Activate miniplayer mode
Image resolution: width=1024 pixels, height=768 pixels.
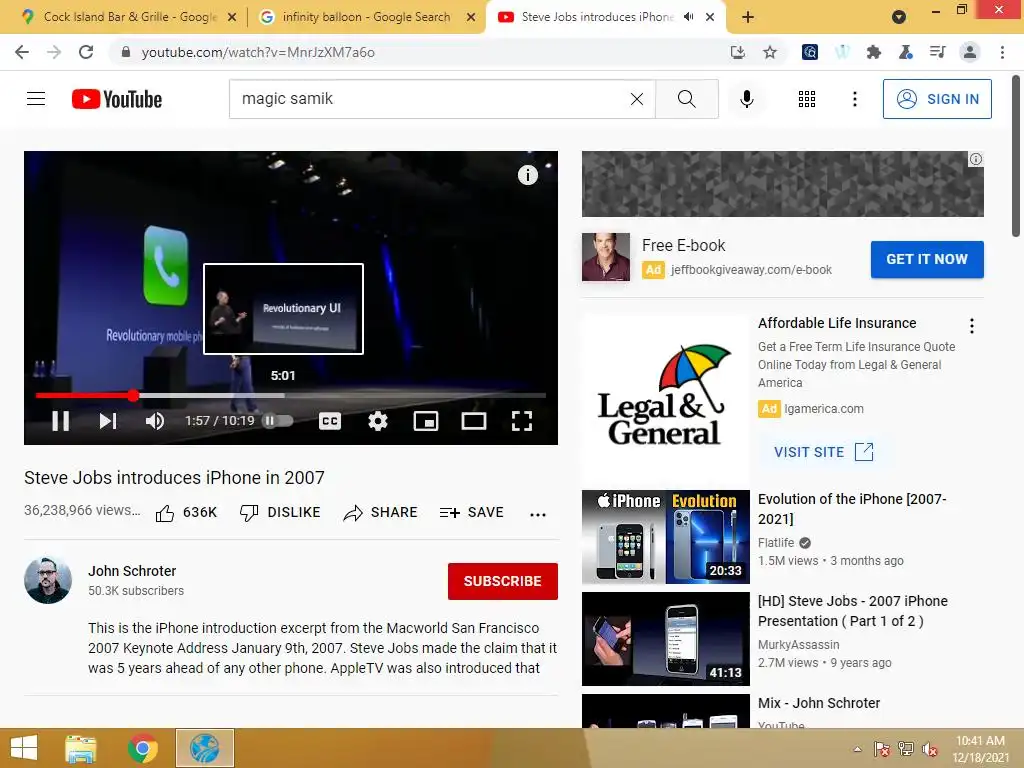(x=426, y=421)
